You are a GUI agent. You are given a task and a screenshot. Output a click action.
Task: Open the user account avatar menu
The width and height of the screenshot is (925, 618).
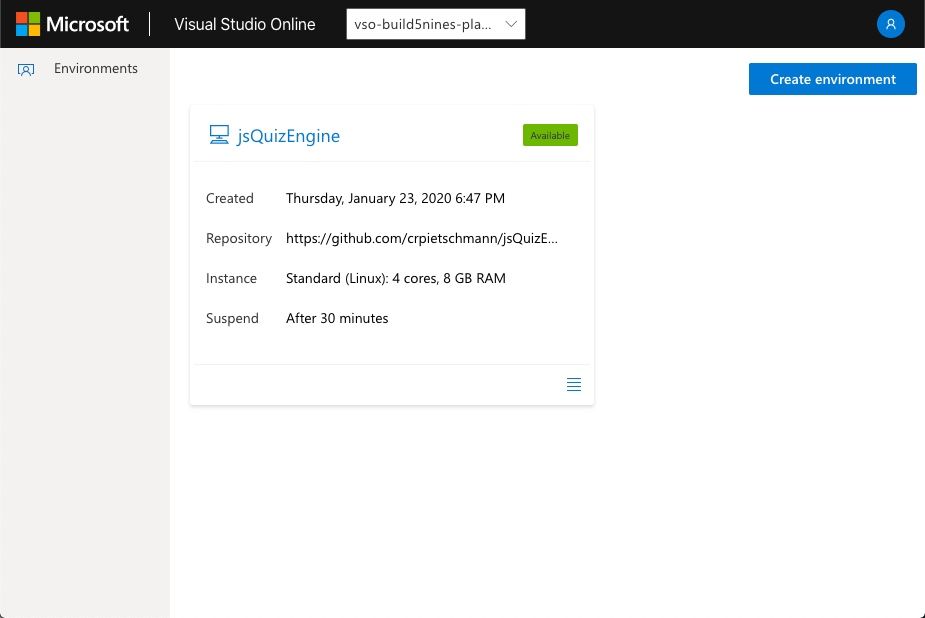point(890,24)
